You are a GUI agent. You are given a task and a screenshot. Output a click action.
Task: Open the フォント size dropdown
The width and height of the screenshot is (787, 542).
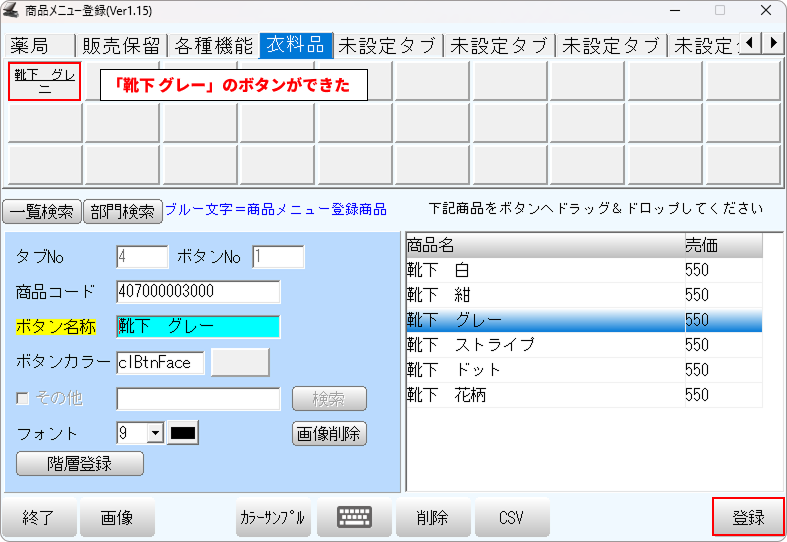[155, 433]
